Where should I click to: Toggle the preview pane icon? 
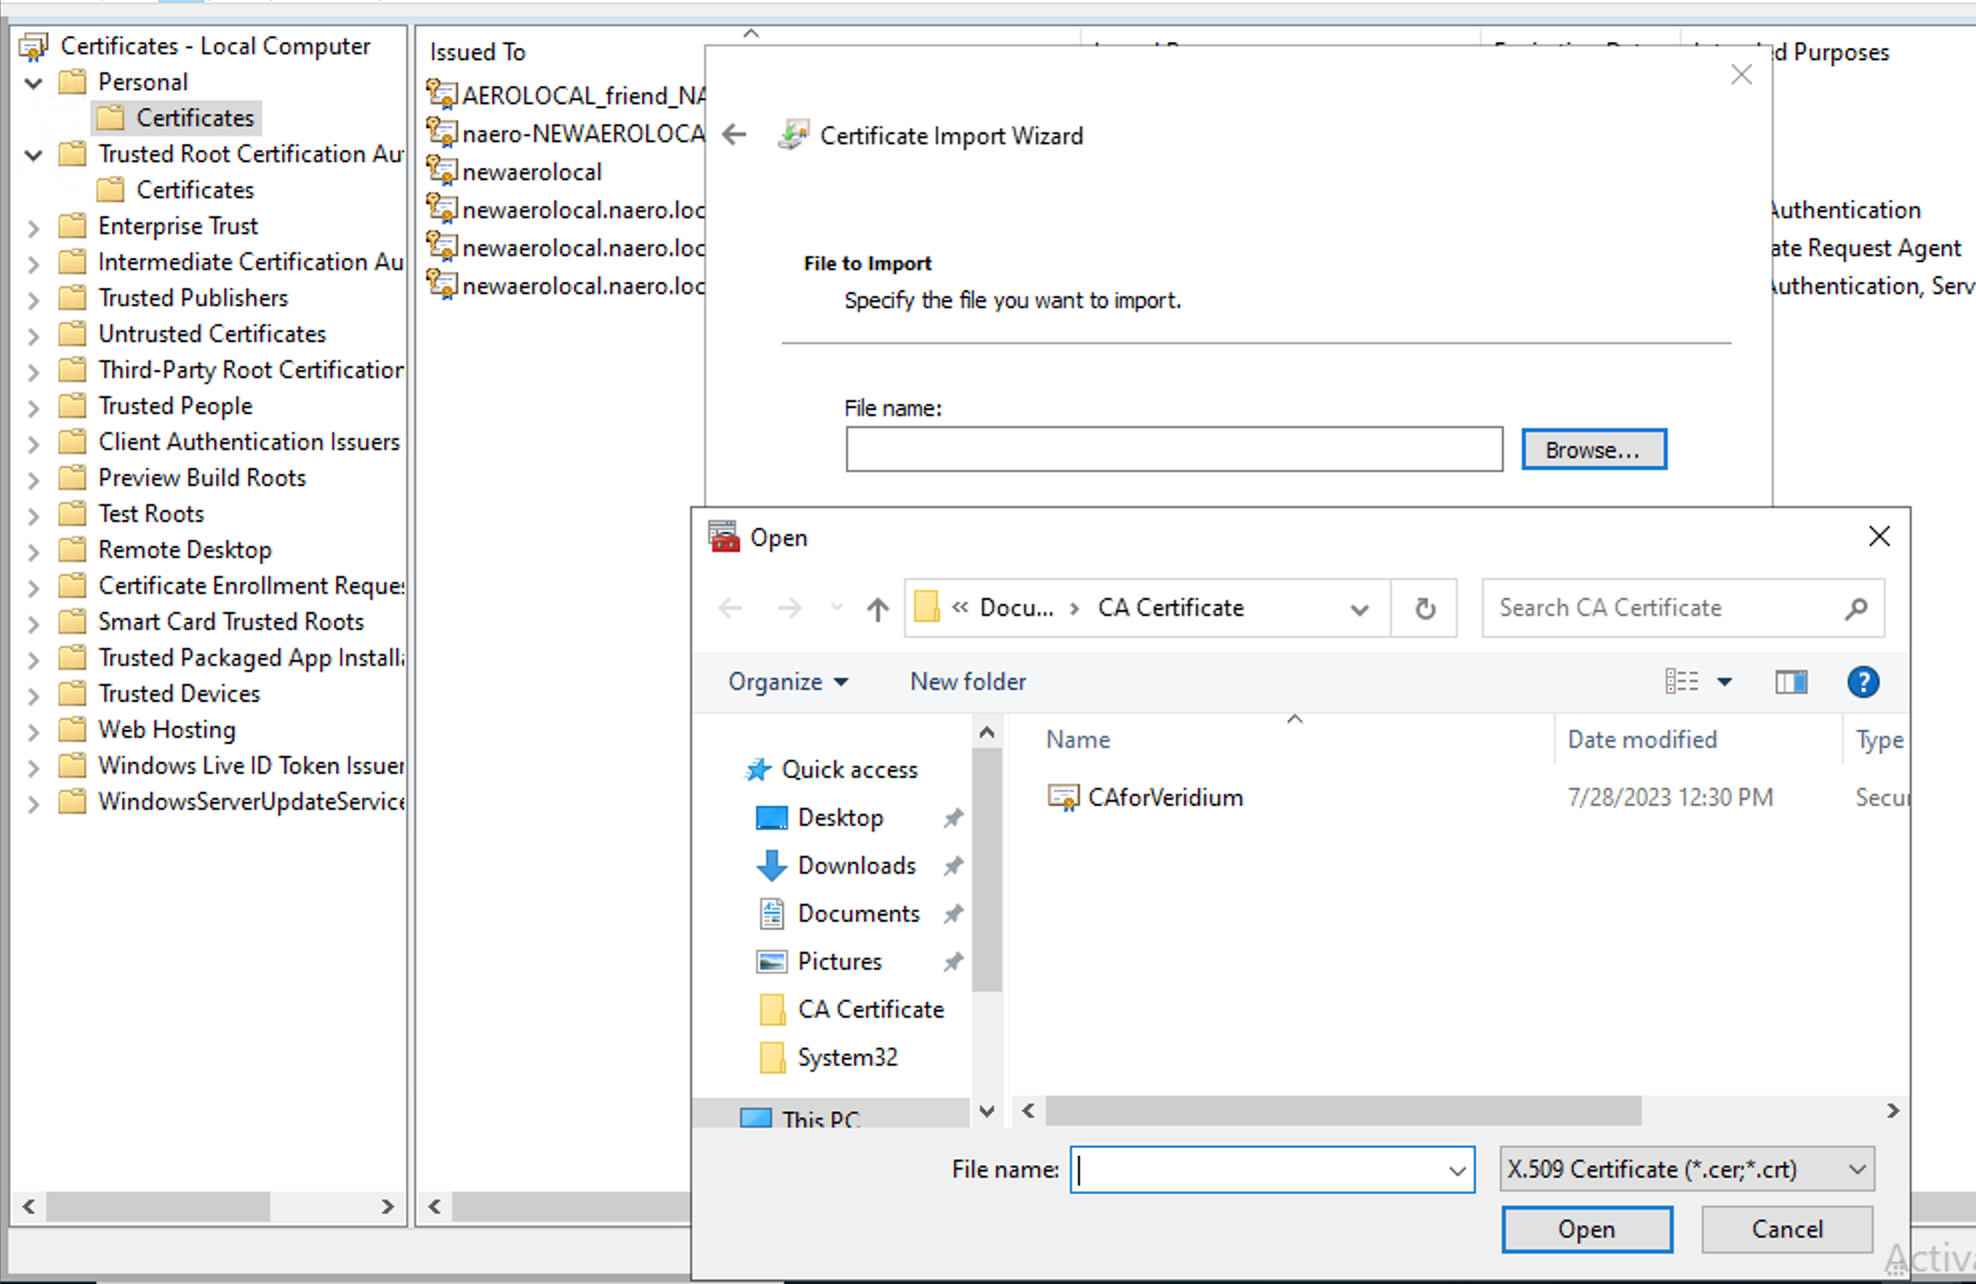point(1790,682)
